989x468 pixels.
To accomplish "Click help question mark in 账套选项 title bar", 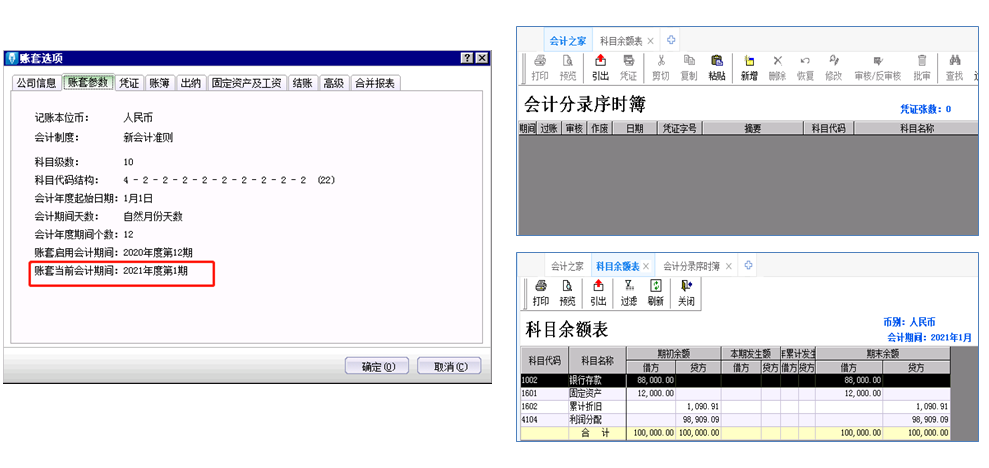I will (467, 58).
